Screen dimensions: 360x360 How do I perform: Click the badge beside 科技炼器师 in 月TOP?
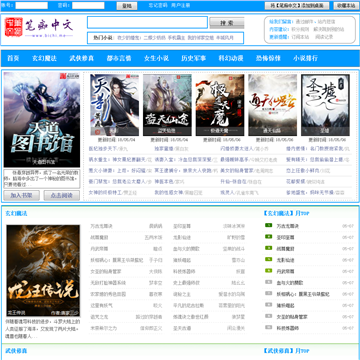[268, 327]
